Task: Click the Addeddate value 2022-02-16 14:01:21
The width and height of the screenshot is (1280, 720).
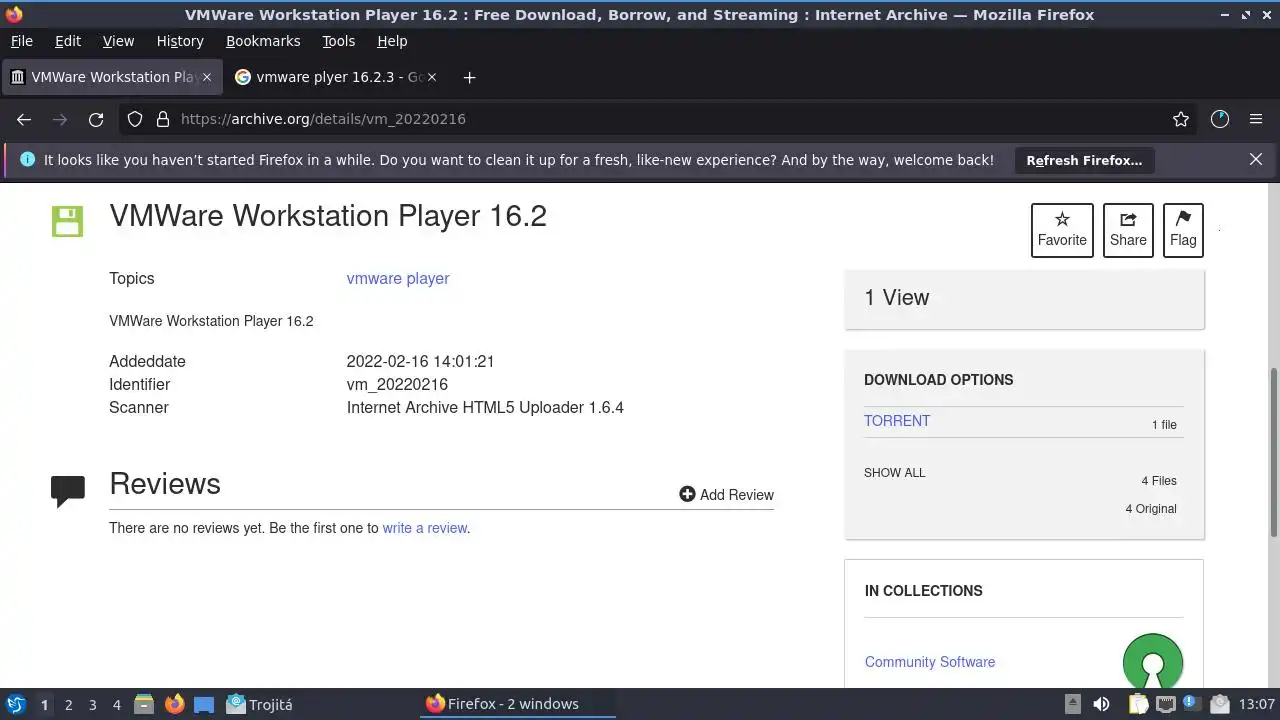Action: pyautogui.click(x=420, y=362)
